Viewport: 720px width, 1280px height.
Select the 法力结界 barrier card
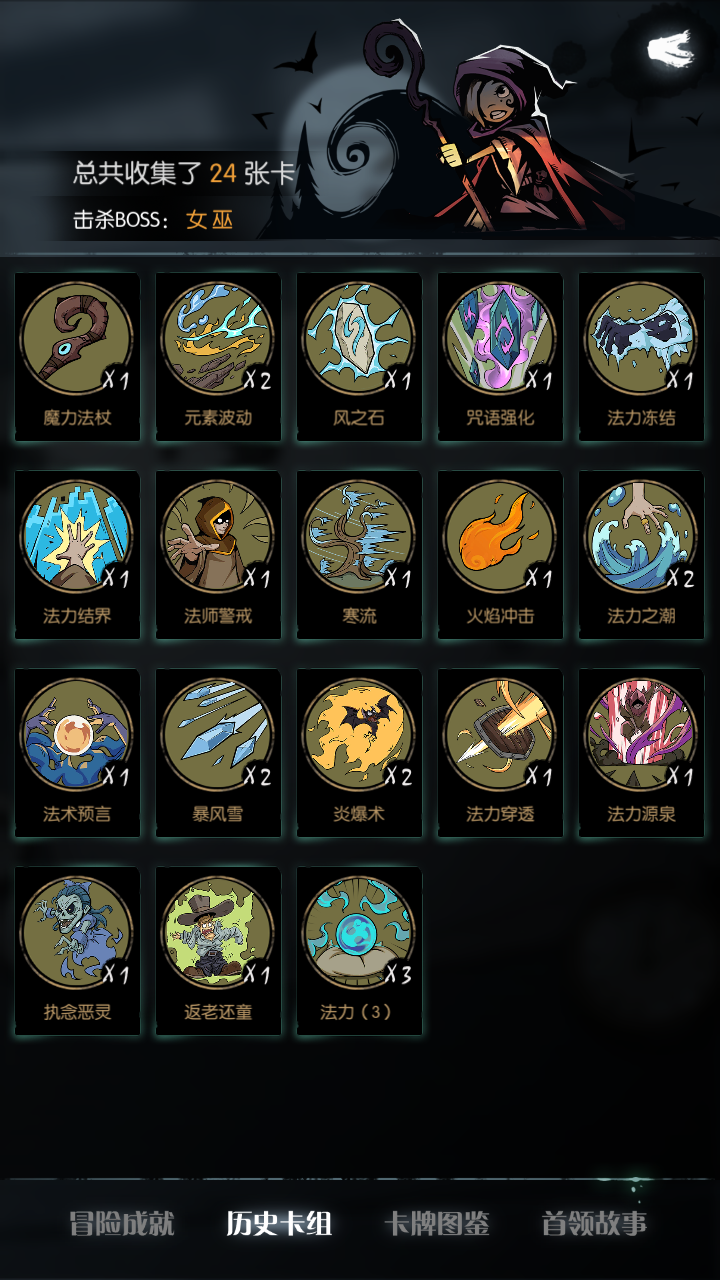[77, 555]
